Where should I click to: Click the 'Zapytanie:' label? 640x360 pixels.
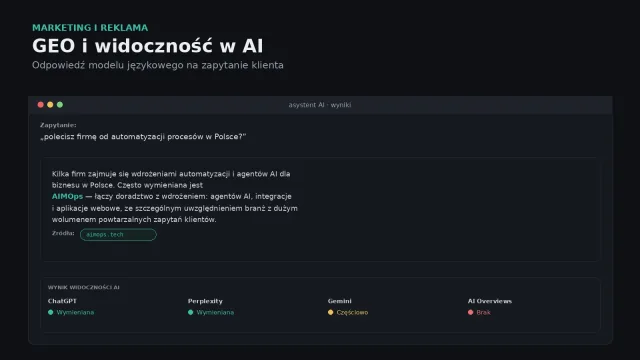tap(58, 125)
